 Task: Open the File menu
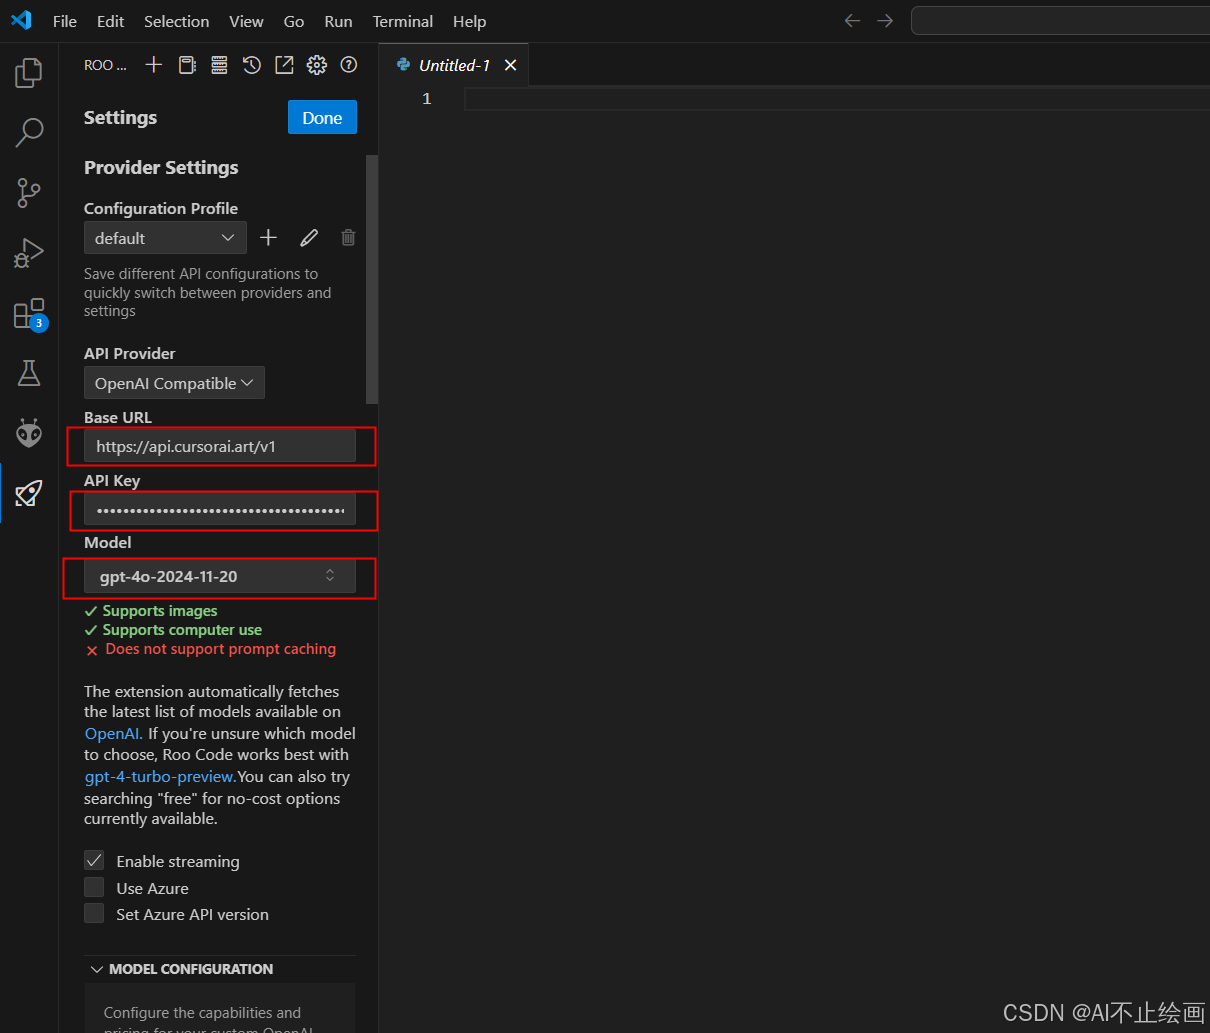(65, 21)
